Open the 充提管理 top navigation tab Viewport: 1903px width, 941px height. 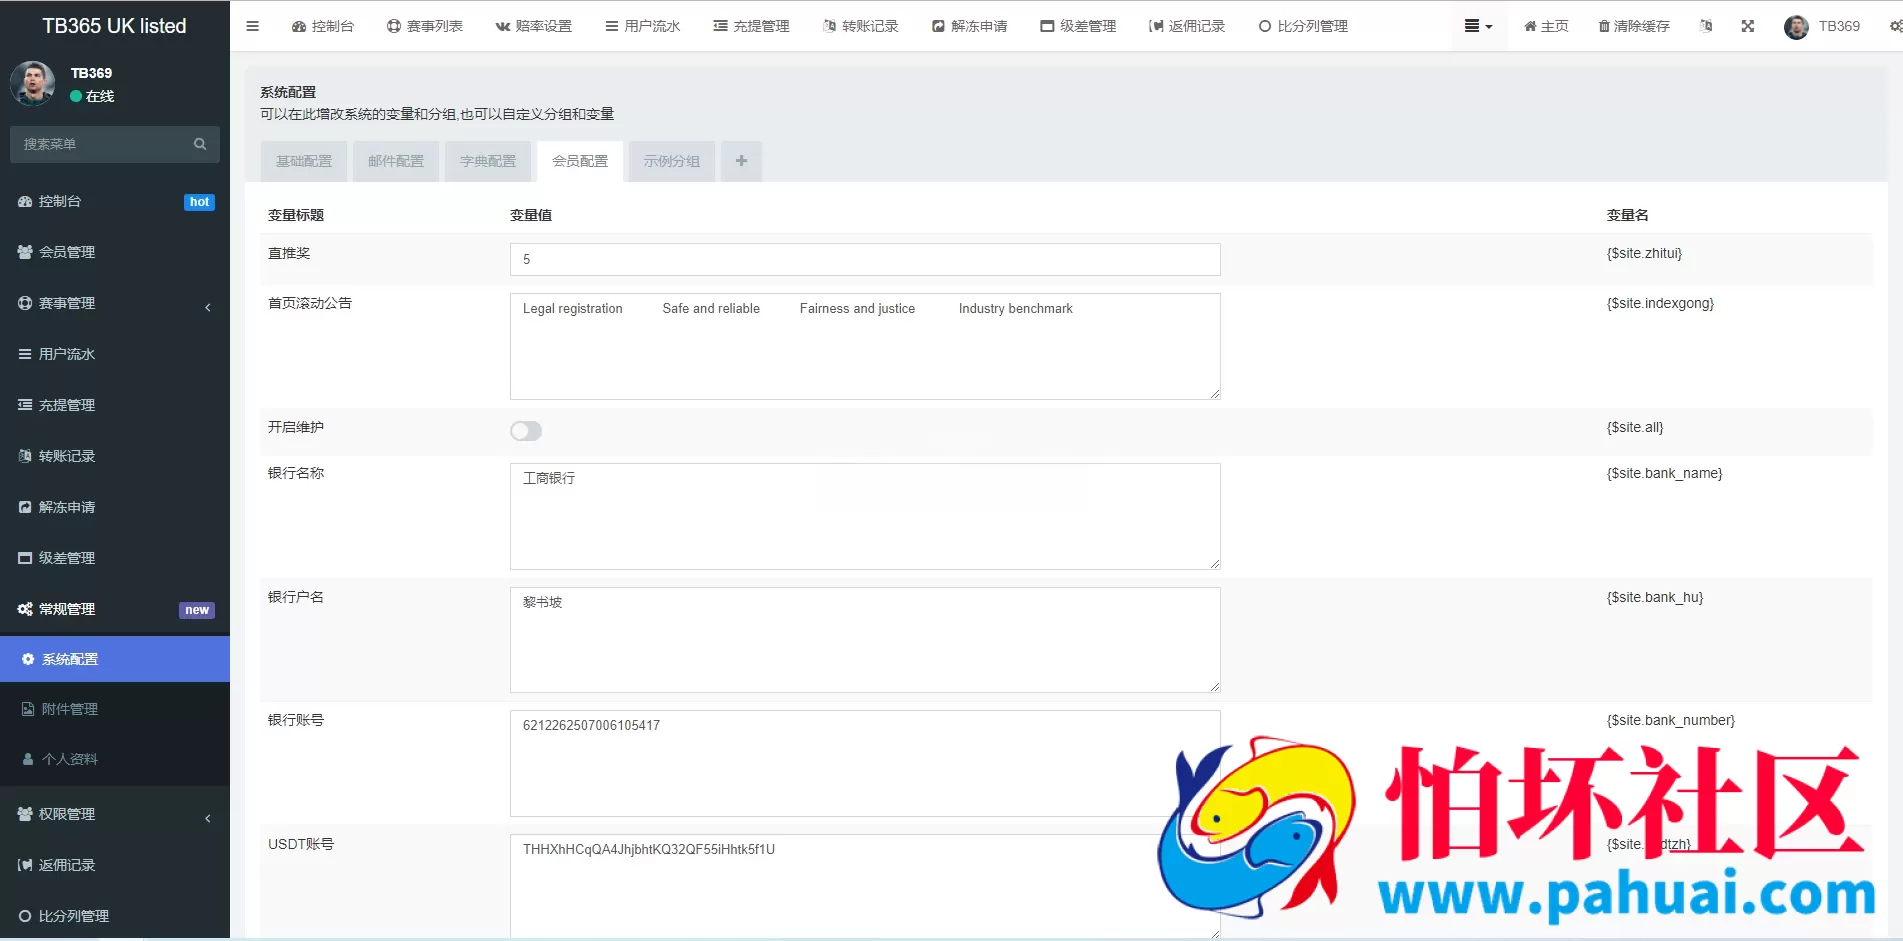point(752,26)
